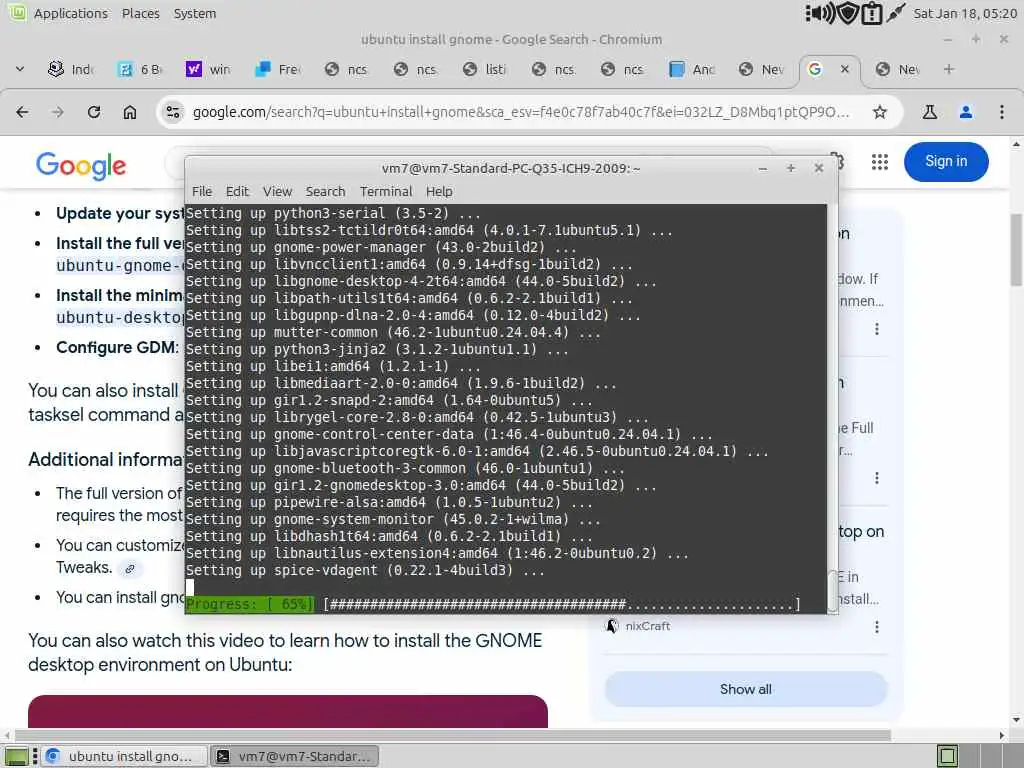The image size is (1024, 768).
Task: Close the active Google search tab
Action: (x=844, y=69)
